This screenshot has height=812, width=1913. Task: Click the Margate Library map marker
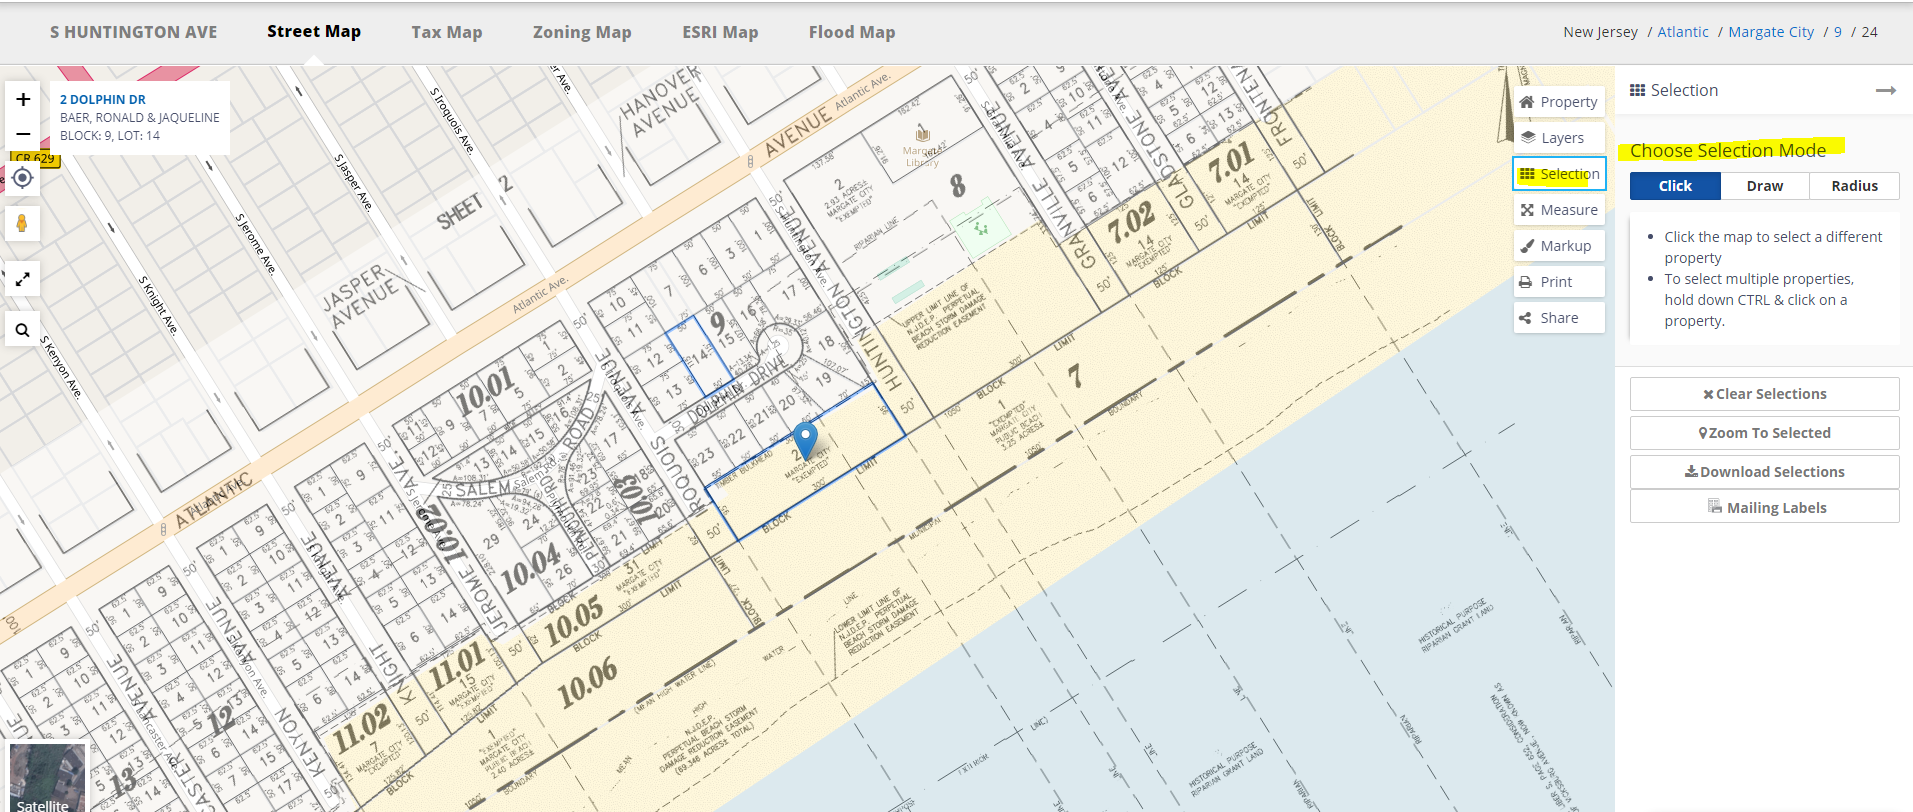(923, 133)
